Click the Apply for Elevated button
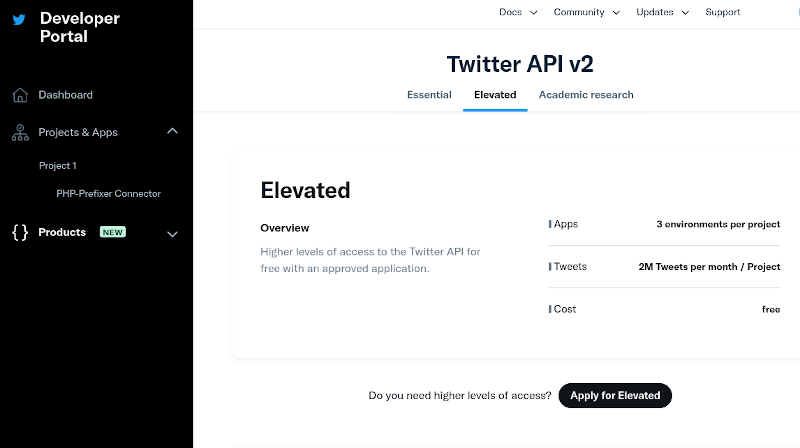This screenshot has height=448, width=800. coord(615,395)
